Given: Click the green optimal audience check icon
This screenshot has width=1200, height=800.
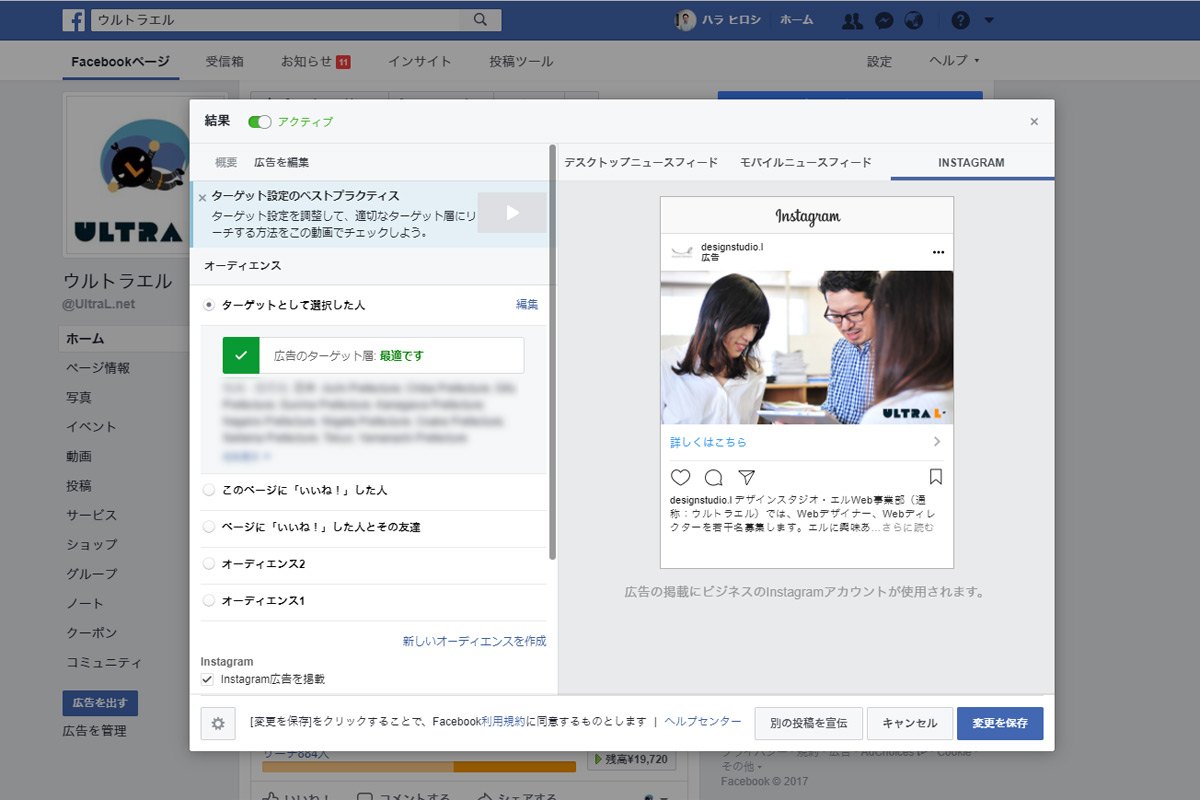Looking at the screenshot, I should coord(241,355).
